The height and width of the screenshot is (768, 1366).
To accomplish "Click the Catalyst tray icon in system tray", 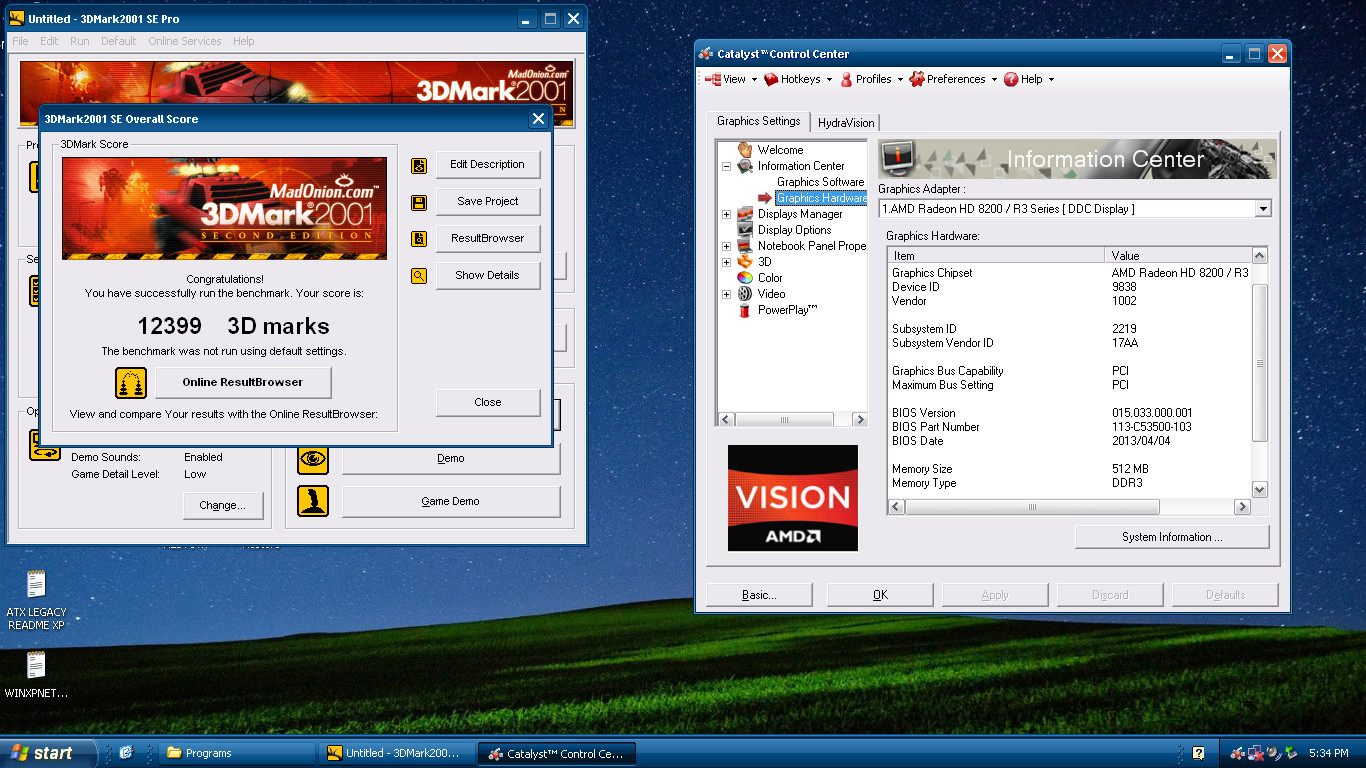I will [1239, 753].
